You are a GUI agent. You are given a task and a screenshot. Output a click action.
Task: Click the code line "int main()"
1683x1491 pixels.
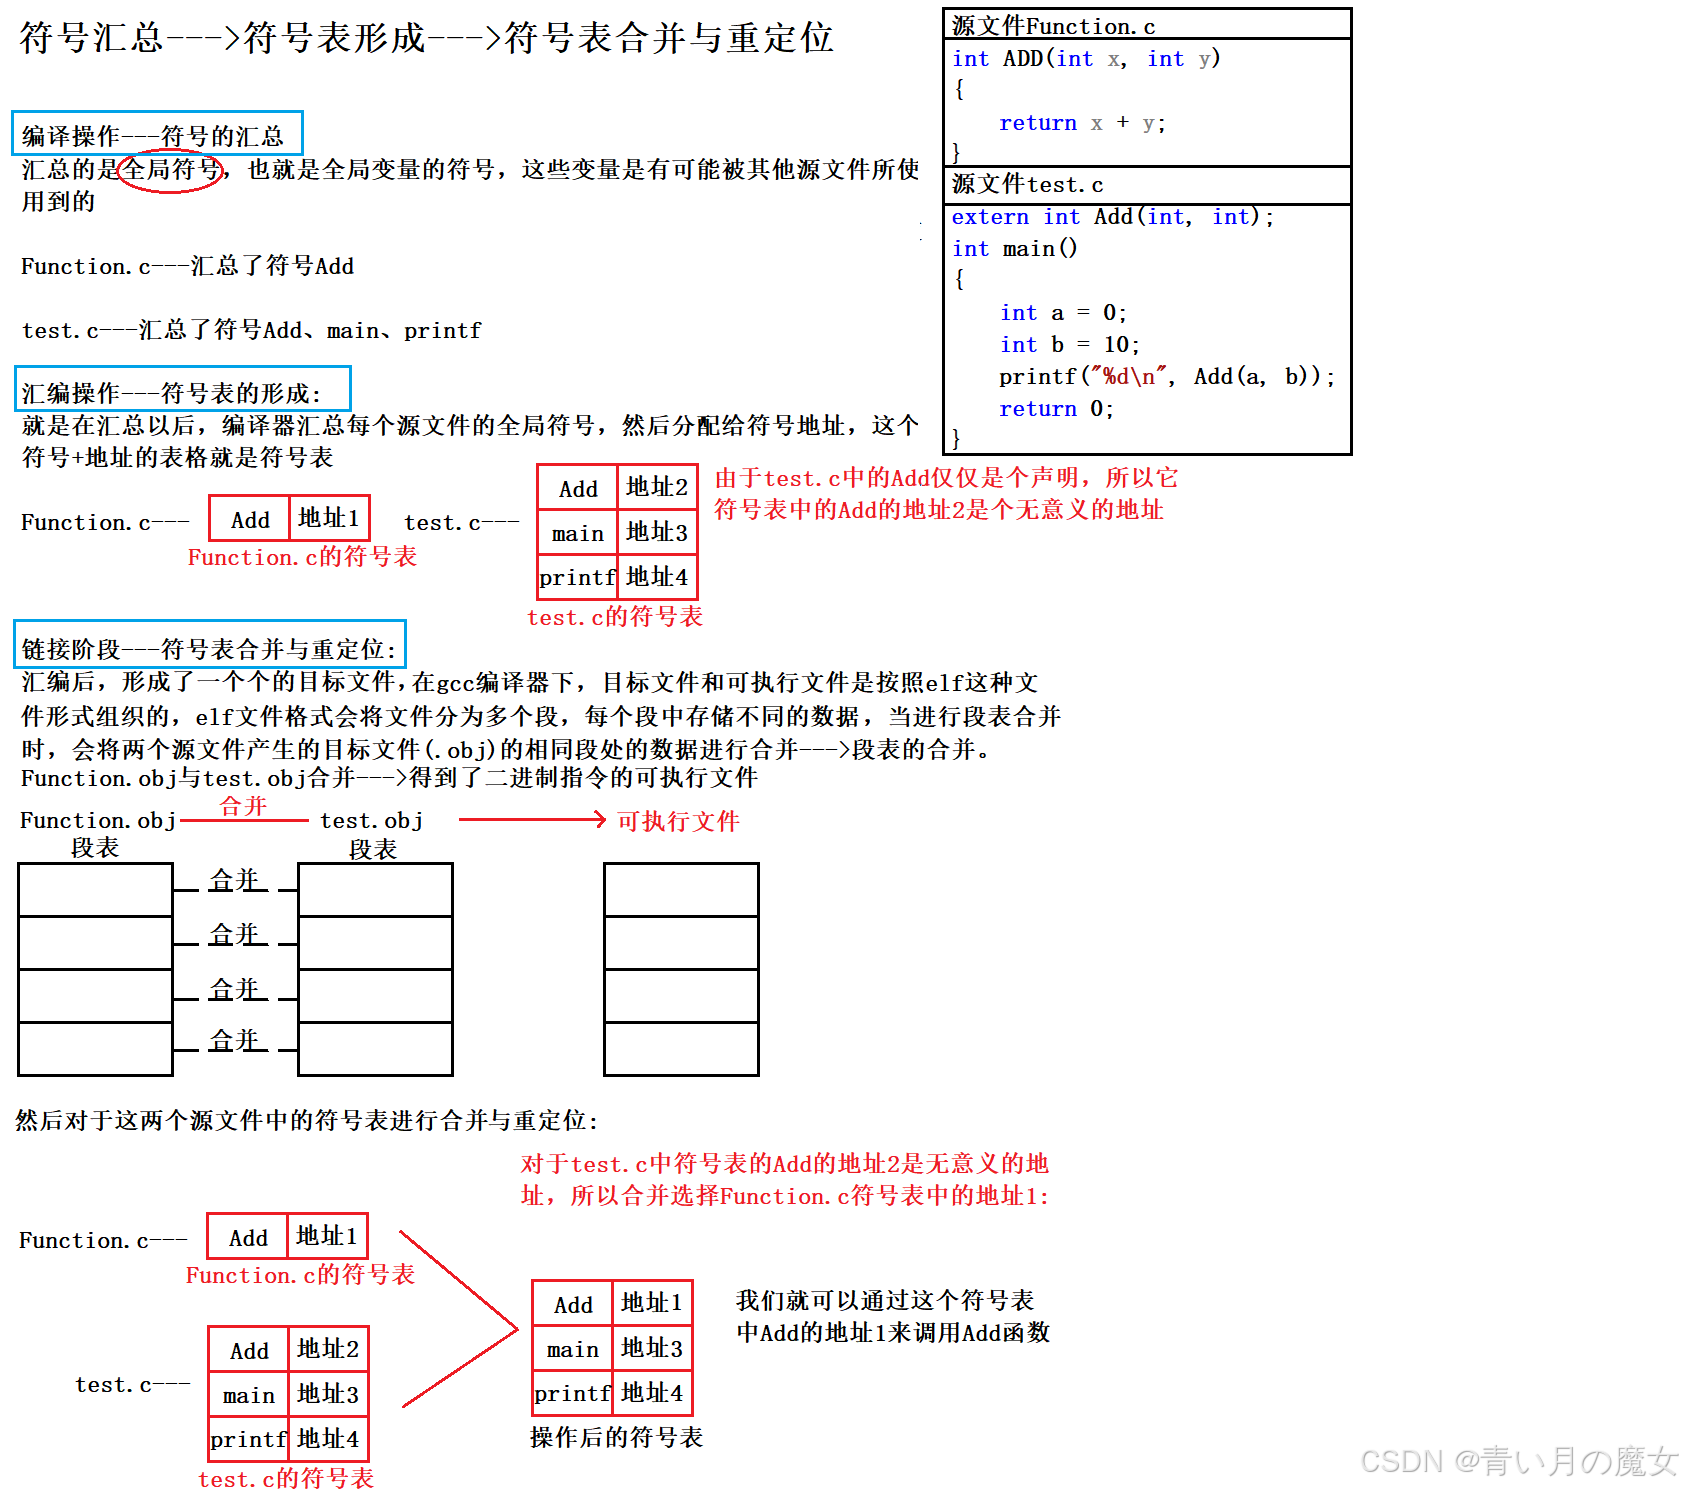click(1014, 249)
